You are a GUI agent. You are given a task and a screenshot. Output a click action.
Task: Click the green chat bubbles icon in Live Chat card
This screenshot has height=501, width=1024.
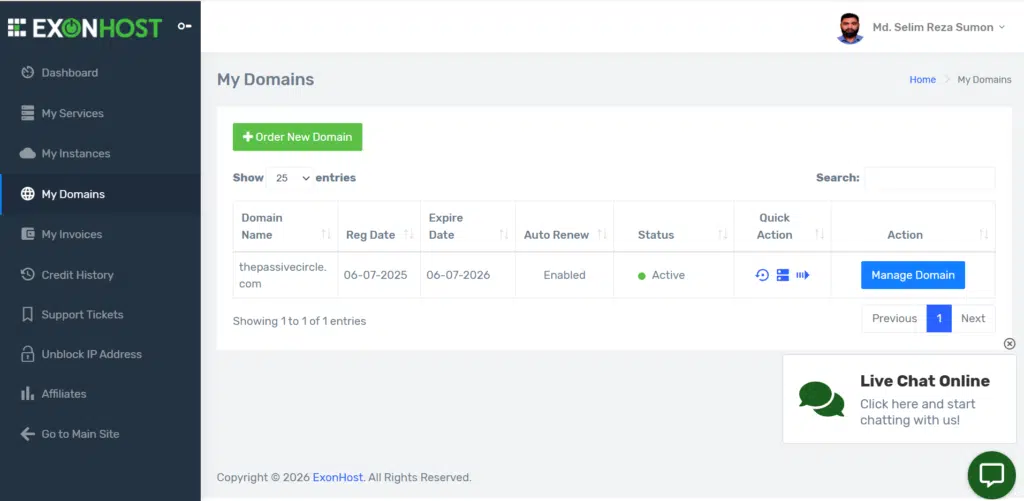click(x=822, y=400)
